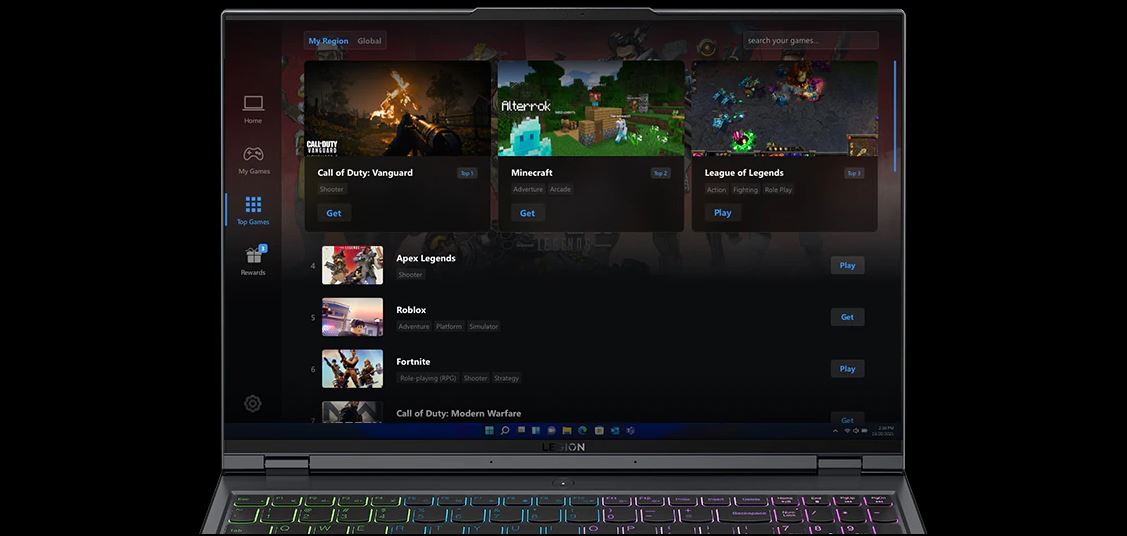Select the Fighting tag
Screen dimensions: 1127x536
[x=745, y=190]
